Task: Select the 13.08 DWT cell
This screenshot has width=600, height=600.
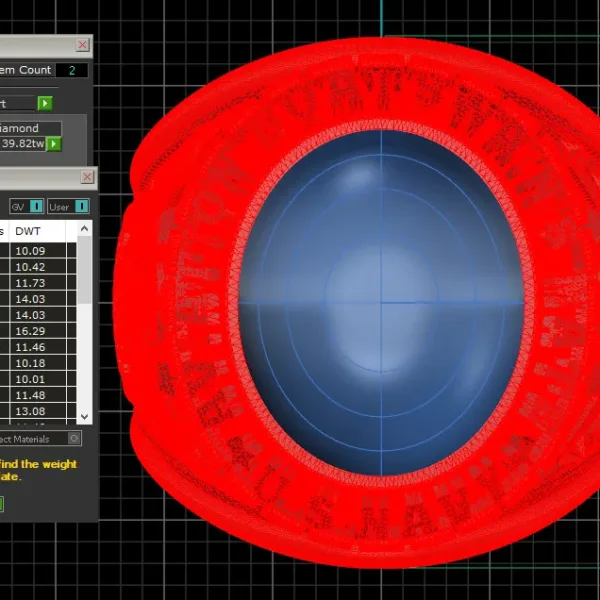Action: [38, 411]
